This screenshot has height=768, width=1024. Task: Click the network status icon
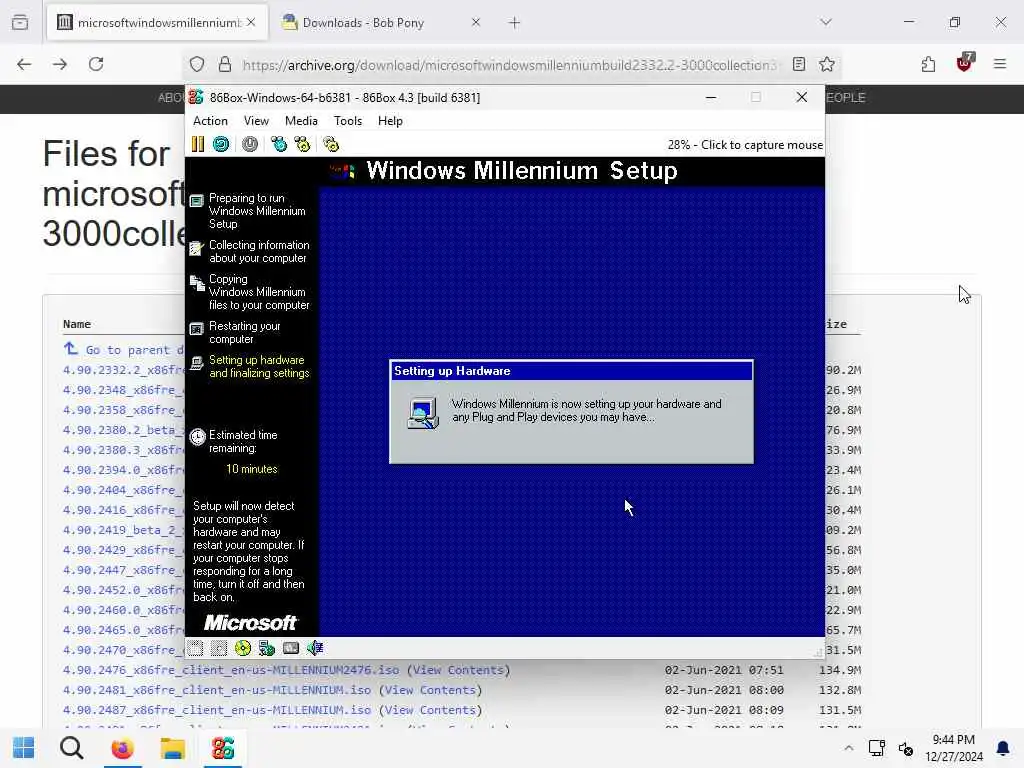[x=266, y=648]
